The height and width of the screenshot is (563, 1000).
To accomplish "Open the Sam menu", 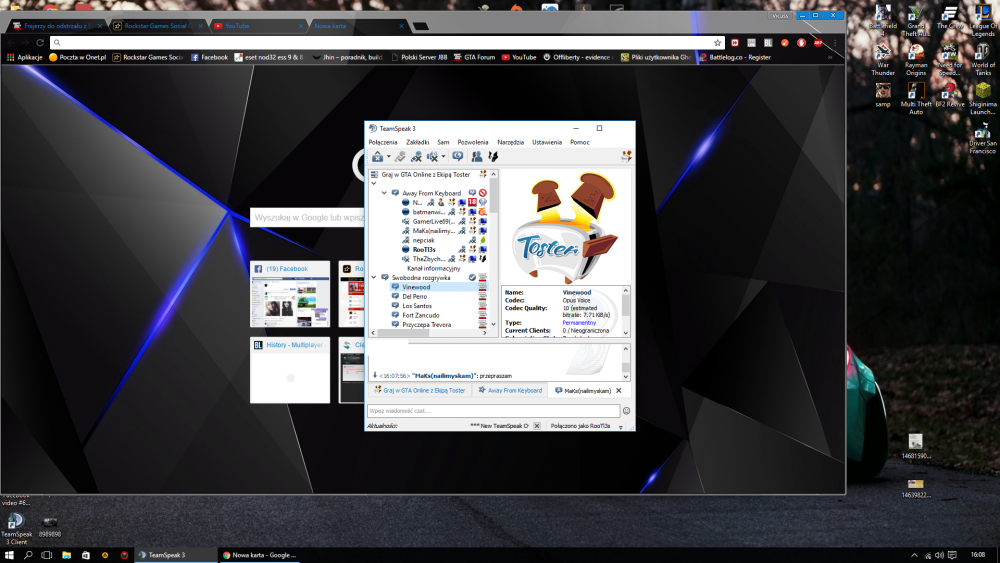I will (443, 142).
